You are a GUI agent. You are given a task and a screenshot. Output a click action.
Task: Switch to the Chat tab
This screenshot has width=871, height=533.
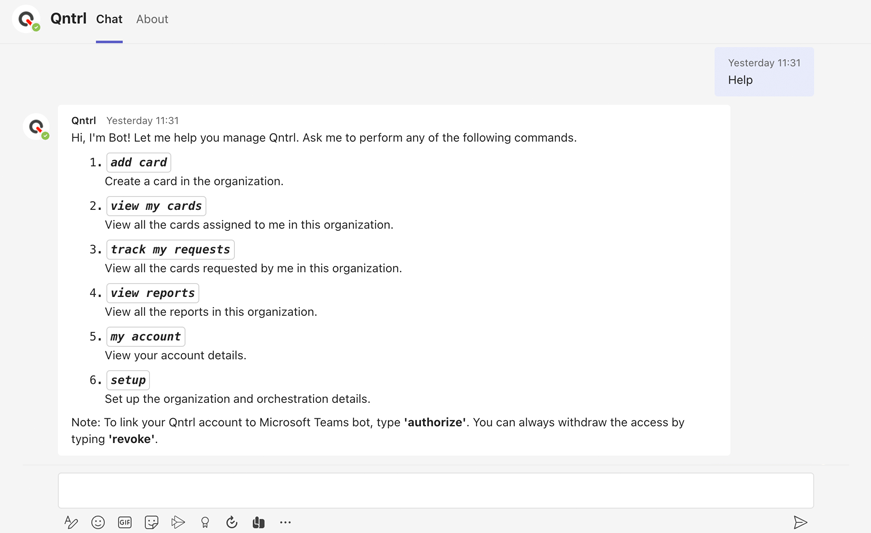point(109,19)
